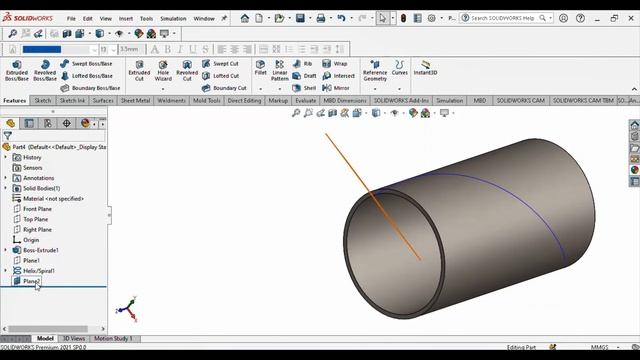The image size is (640, 360).
Task: Open the Home icon in title bar
Action: 244,18
